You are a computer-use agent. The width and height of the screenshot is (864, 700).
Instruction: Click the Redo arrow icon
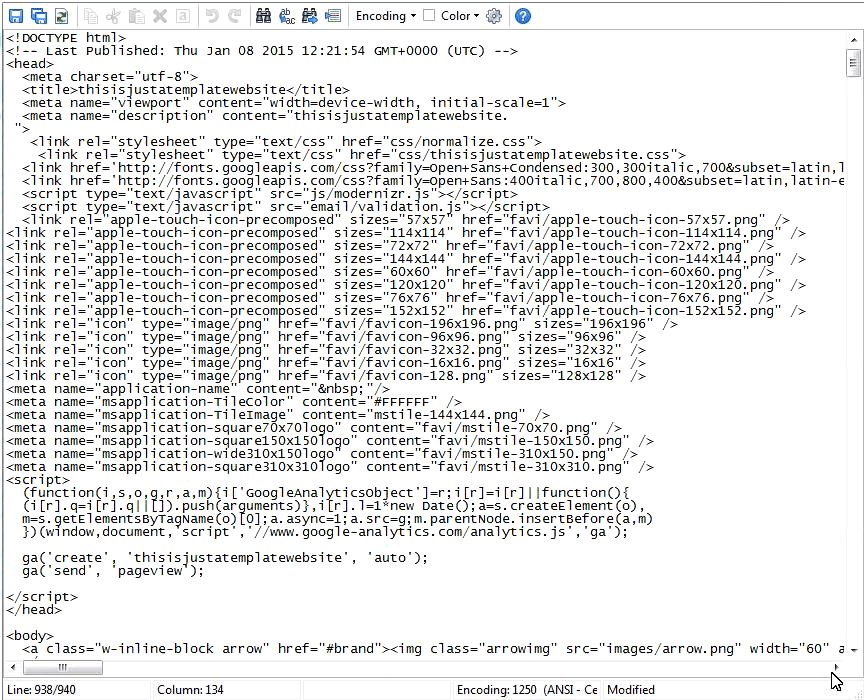pyautogui.click(x=235, y=16)
